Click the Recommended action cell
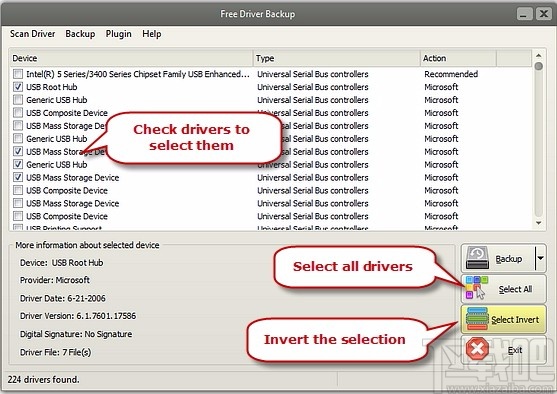The height and width of the screenshot is (394, 557). coord(451,74)
